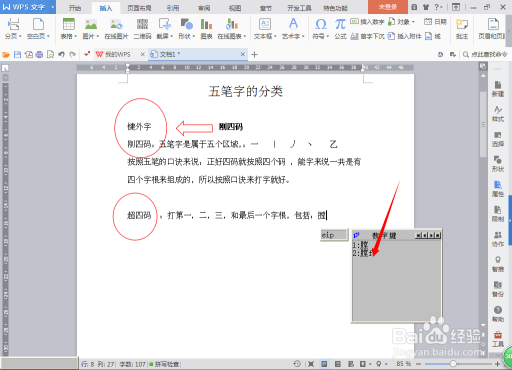Expand the 图片 dropdown arrow

click(x=97, y=36)
